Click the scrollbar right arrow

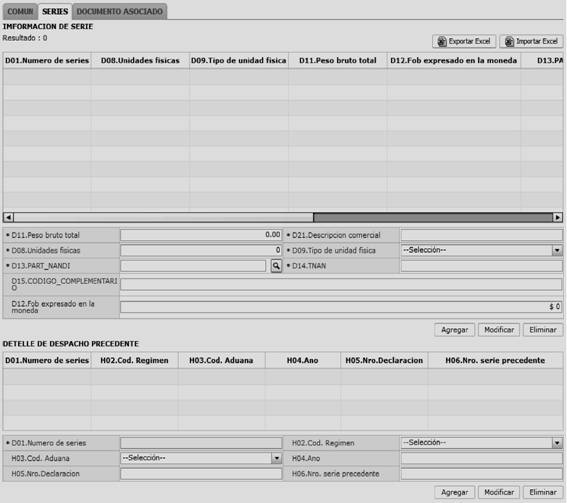557,217
